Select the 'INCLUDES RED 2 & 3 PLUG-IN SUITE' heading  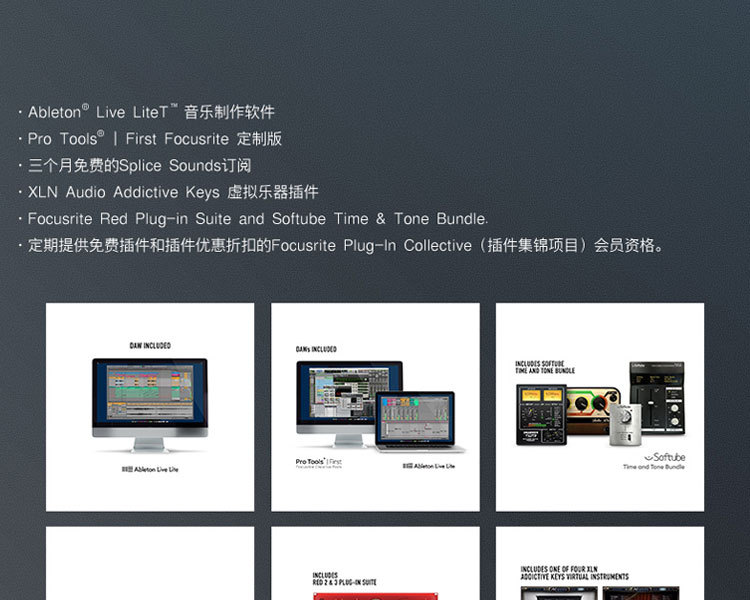(x=344, y=578)
